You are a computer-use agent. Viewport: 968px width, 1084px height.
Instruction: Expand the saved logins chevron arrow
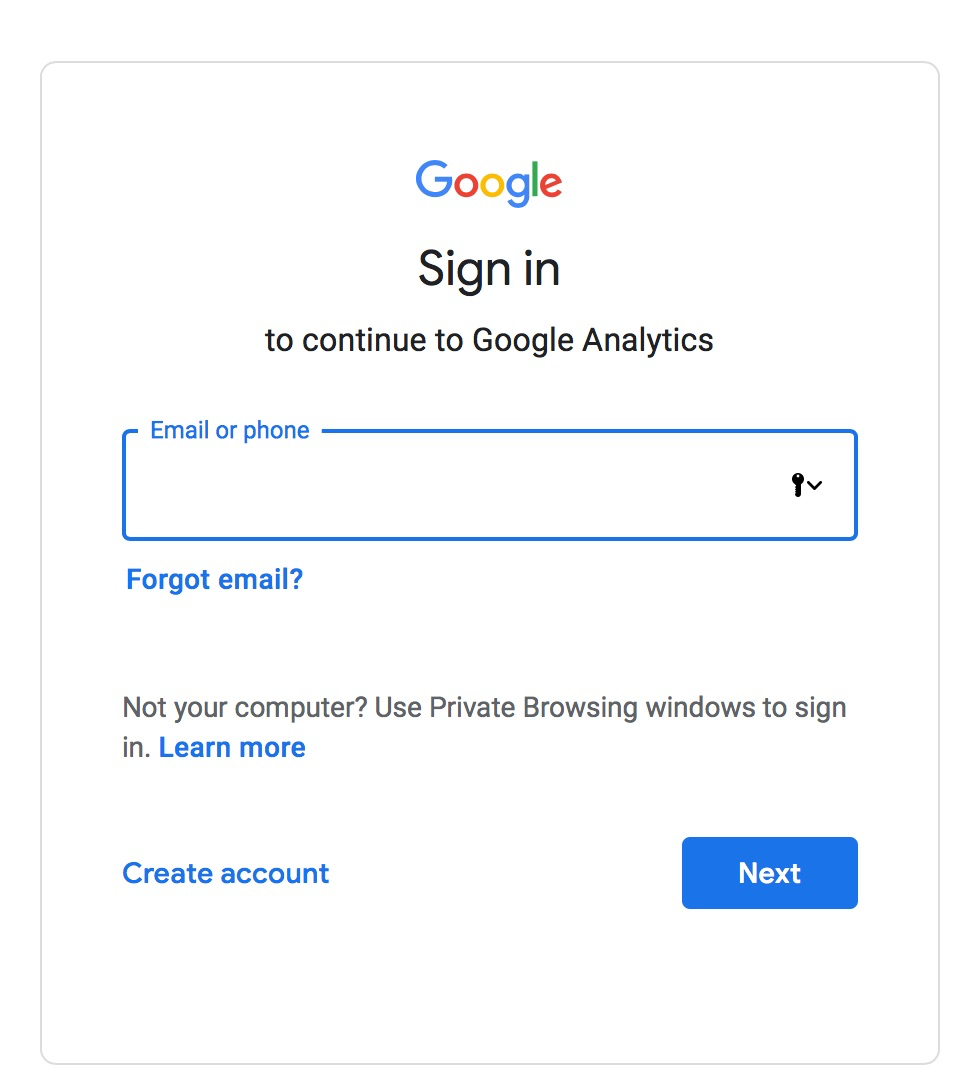coord(815,486)
